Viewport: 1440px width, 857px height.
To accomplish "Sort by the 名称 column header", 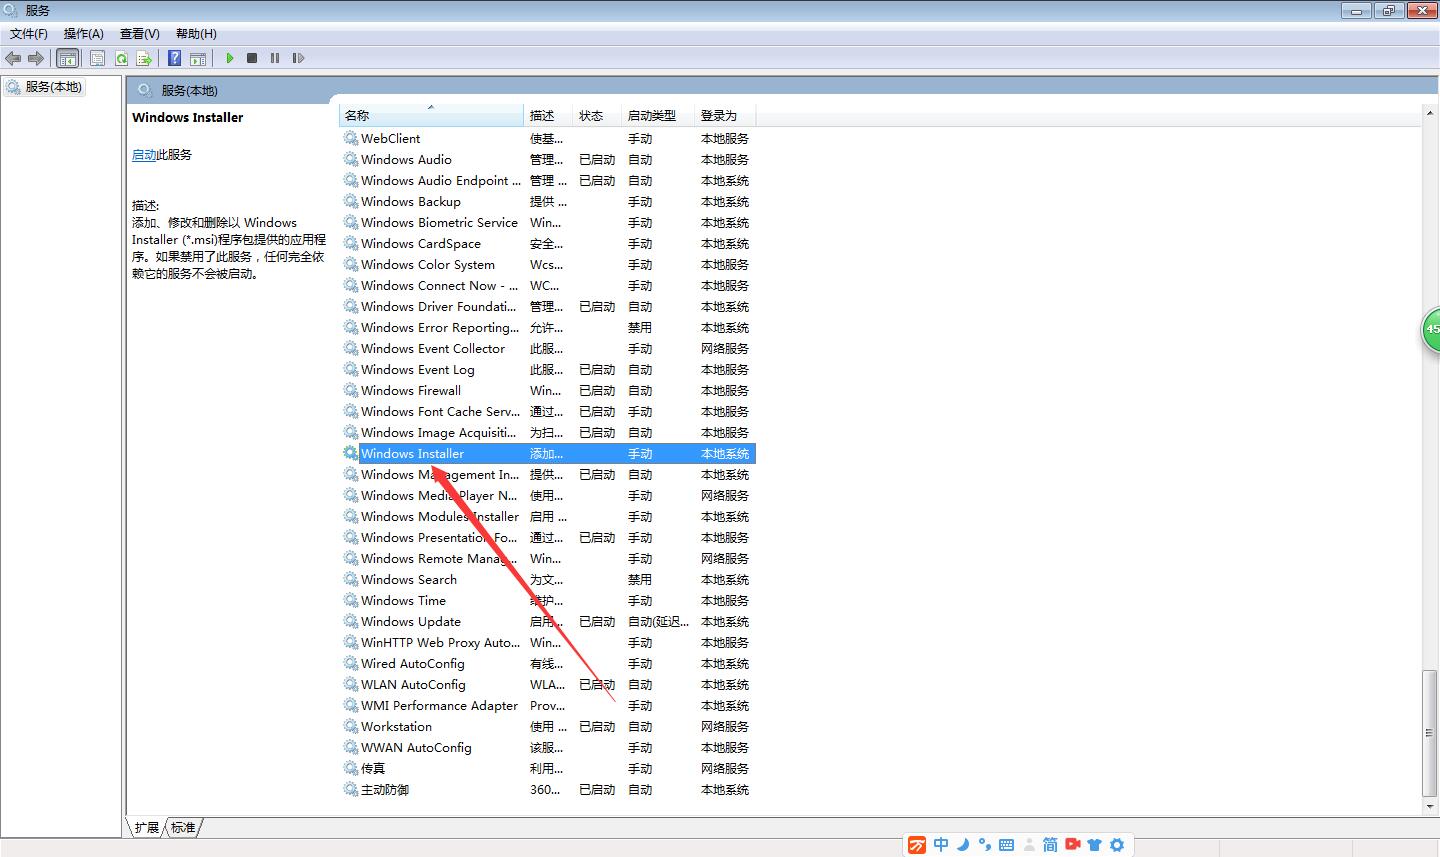I will tap(431, 116).
